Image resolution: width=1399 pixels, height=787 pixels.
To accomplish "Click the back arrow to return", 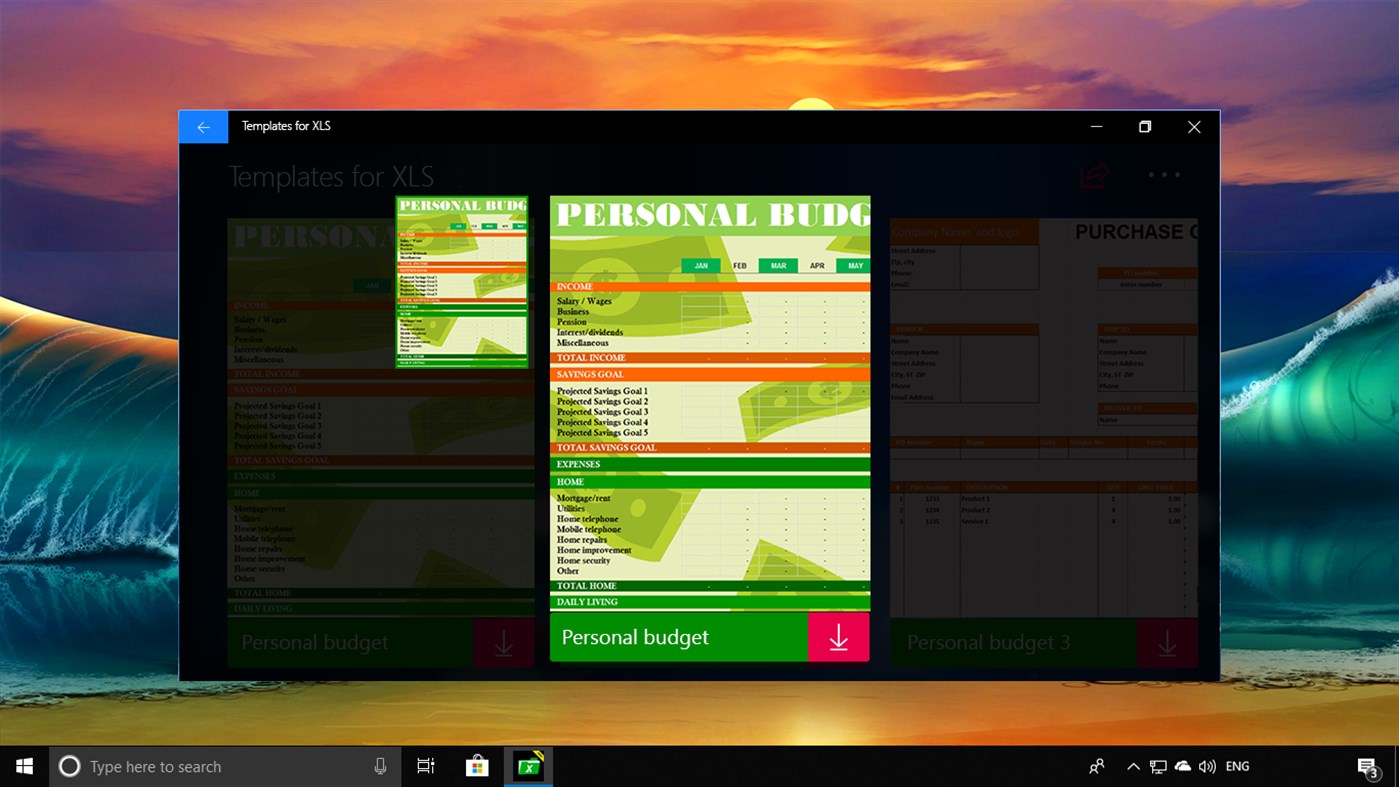I will point(203,126).
